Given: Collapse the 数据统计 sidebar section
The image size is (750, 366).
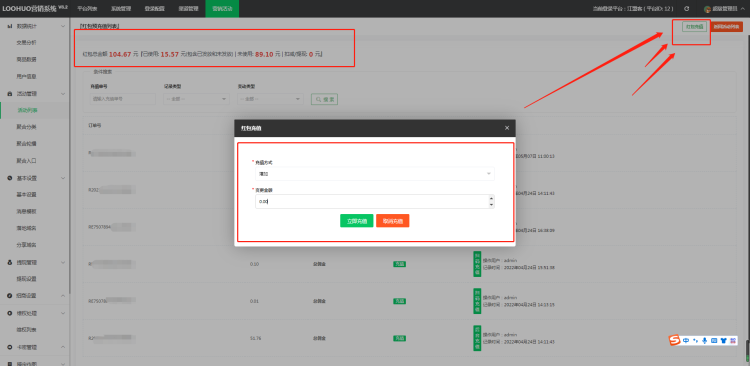Looking at the screenshot, I should (x=63, y=26).
